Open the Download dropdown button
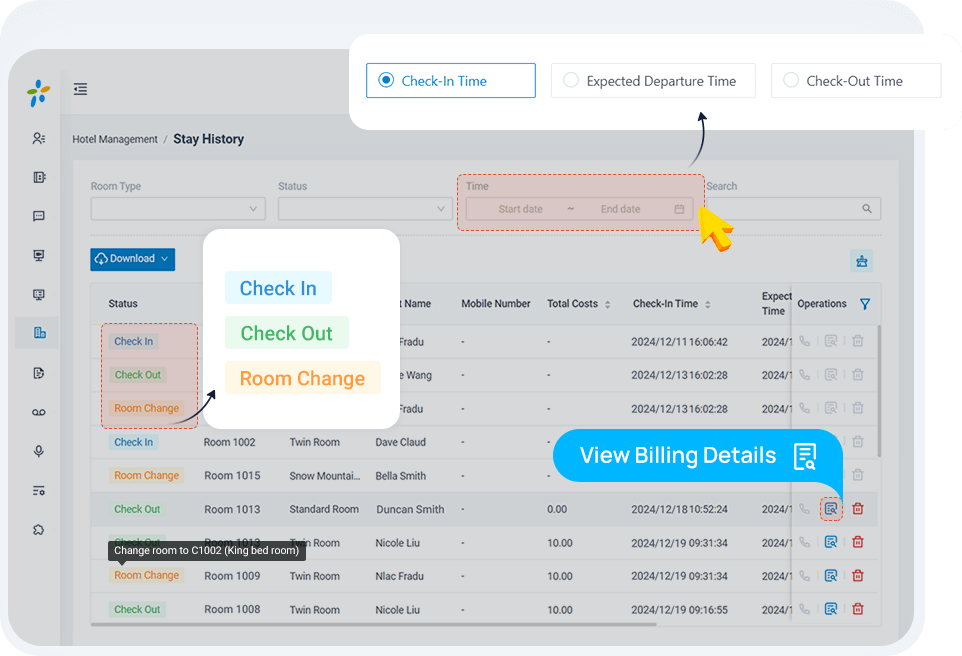962x656 pixels. click(x=132, y=259)
